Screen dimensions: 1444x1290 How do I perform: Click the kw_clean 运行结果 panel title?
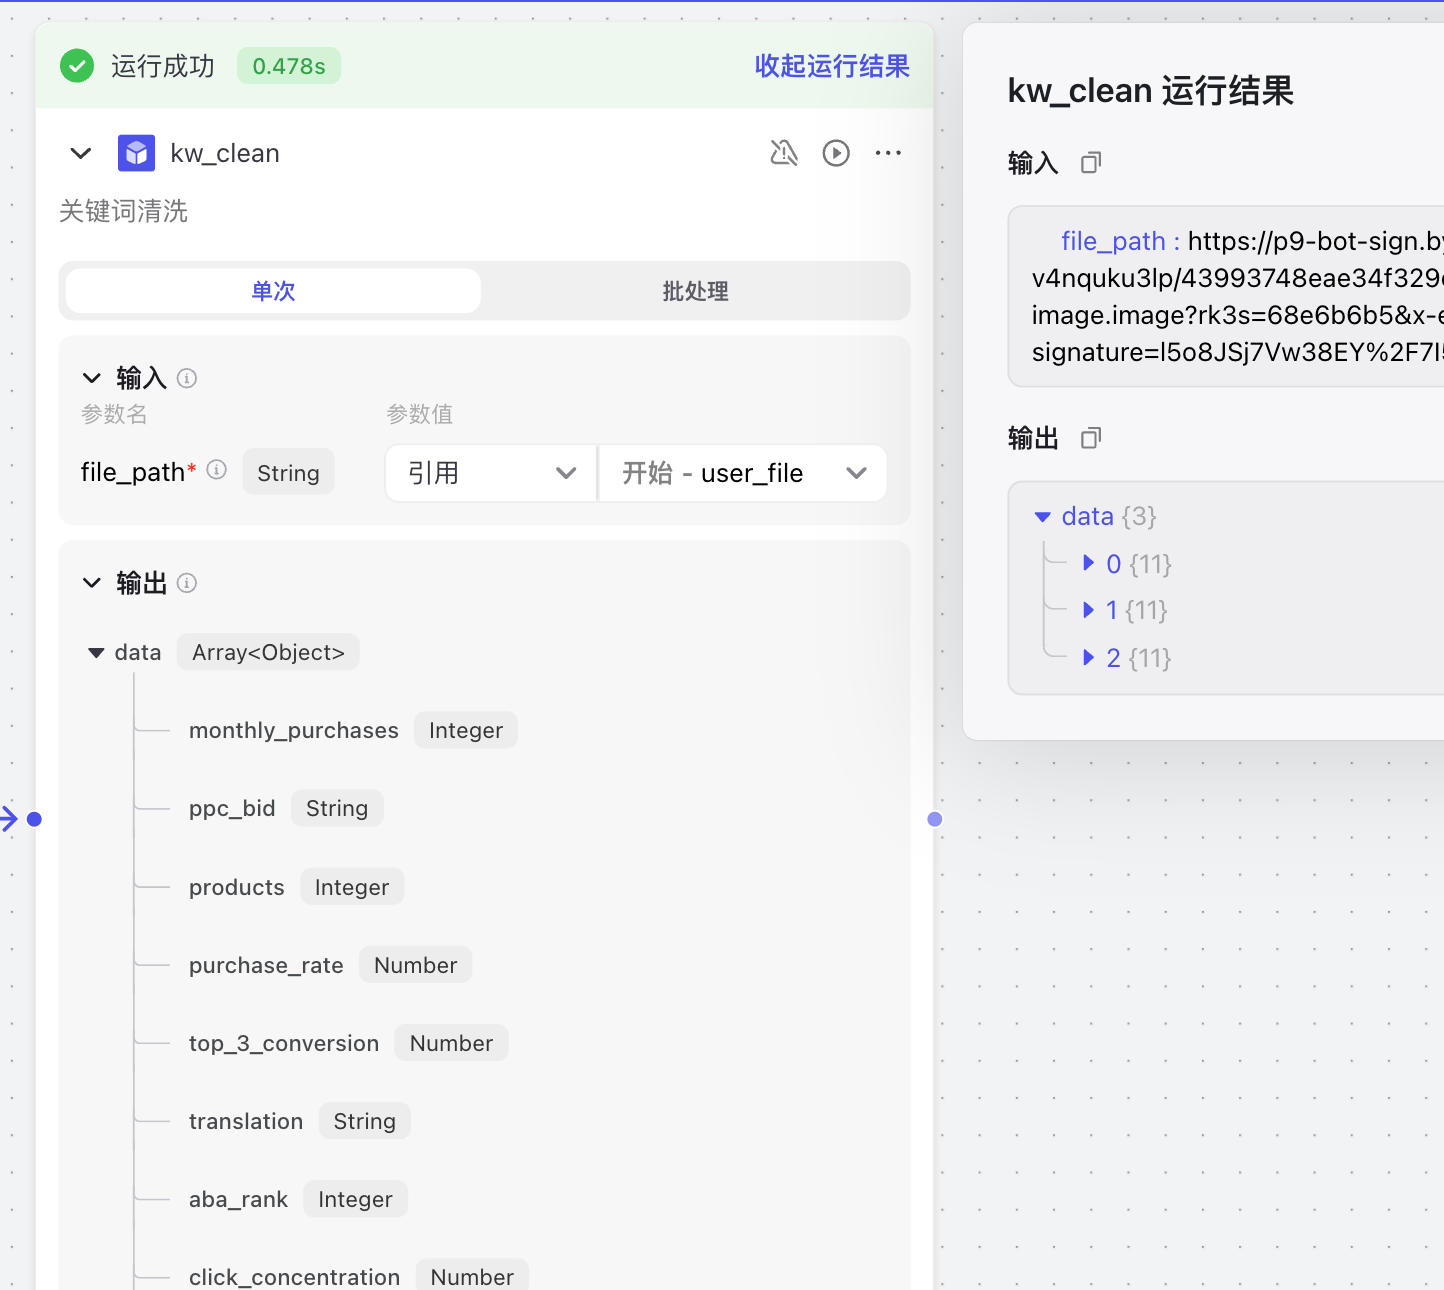click(1151, 91)
